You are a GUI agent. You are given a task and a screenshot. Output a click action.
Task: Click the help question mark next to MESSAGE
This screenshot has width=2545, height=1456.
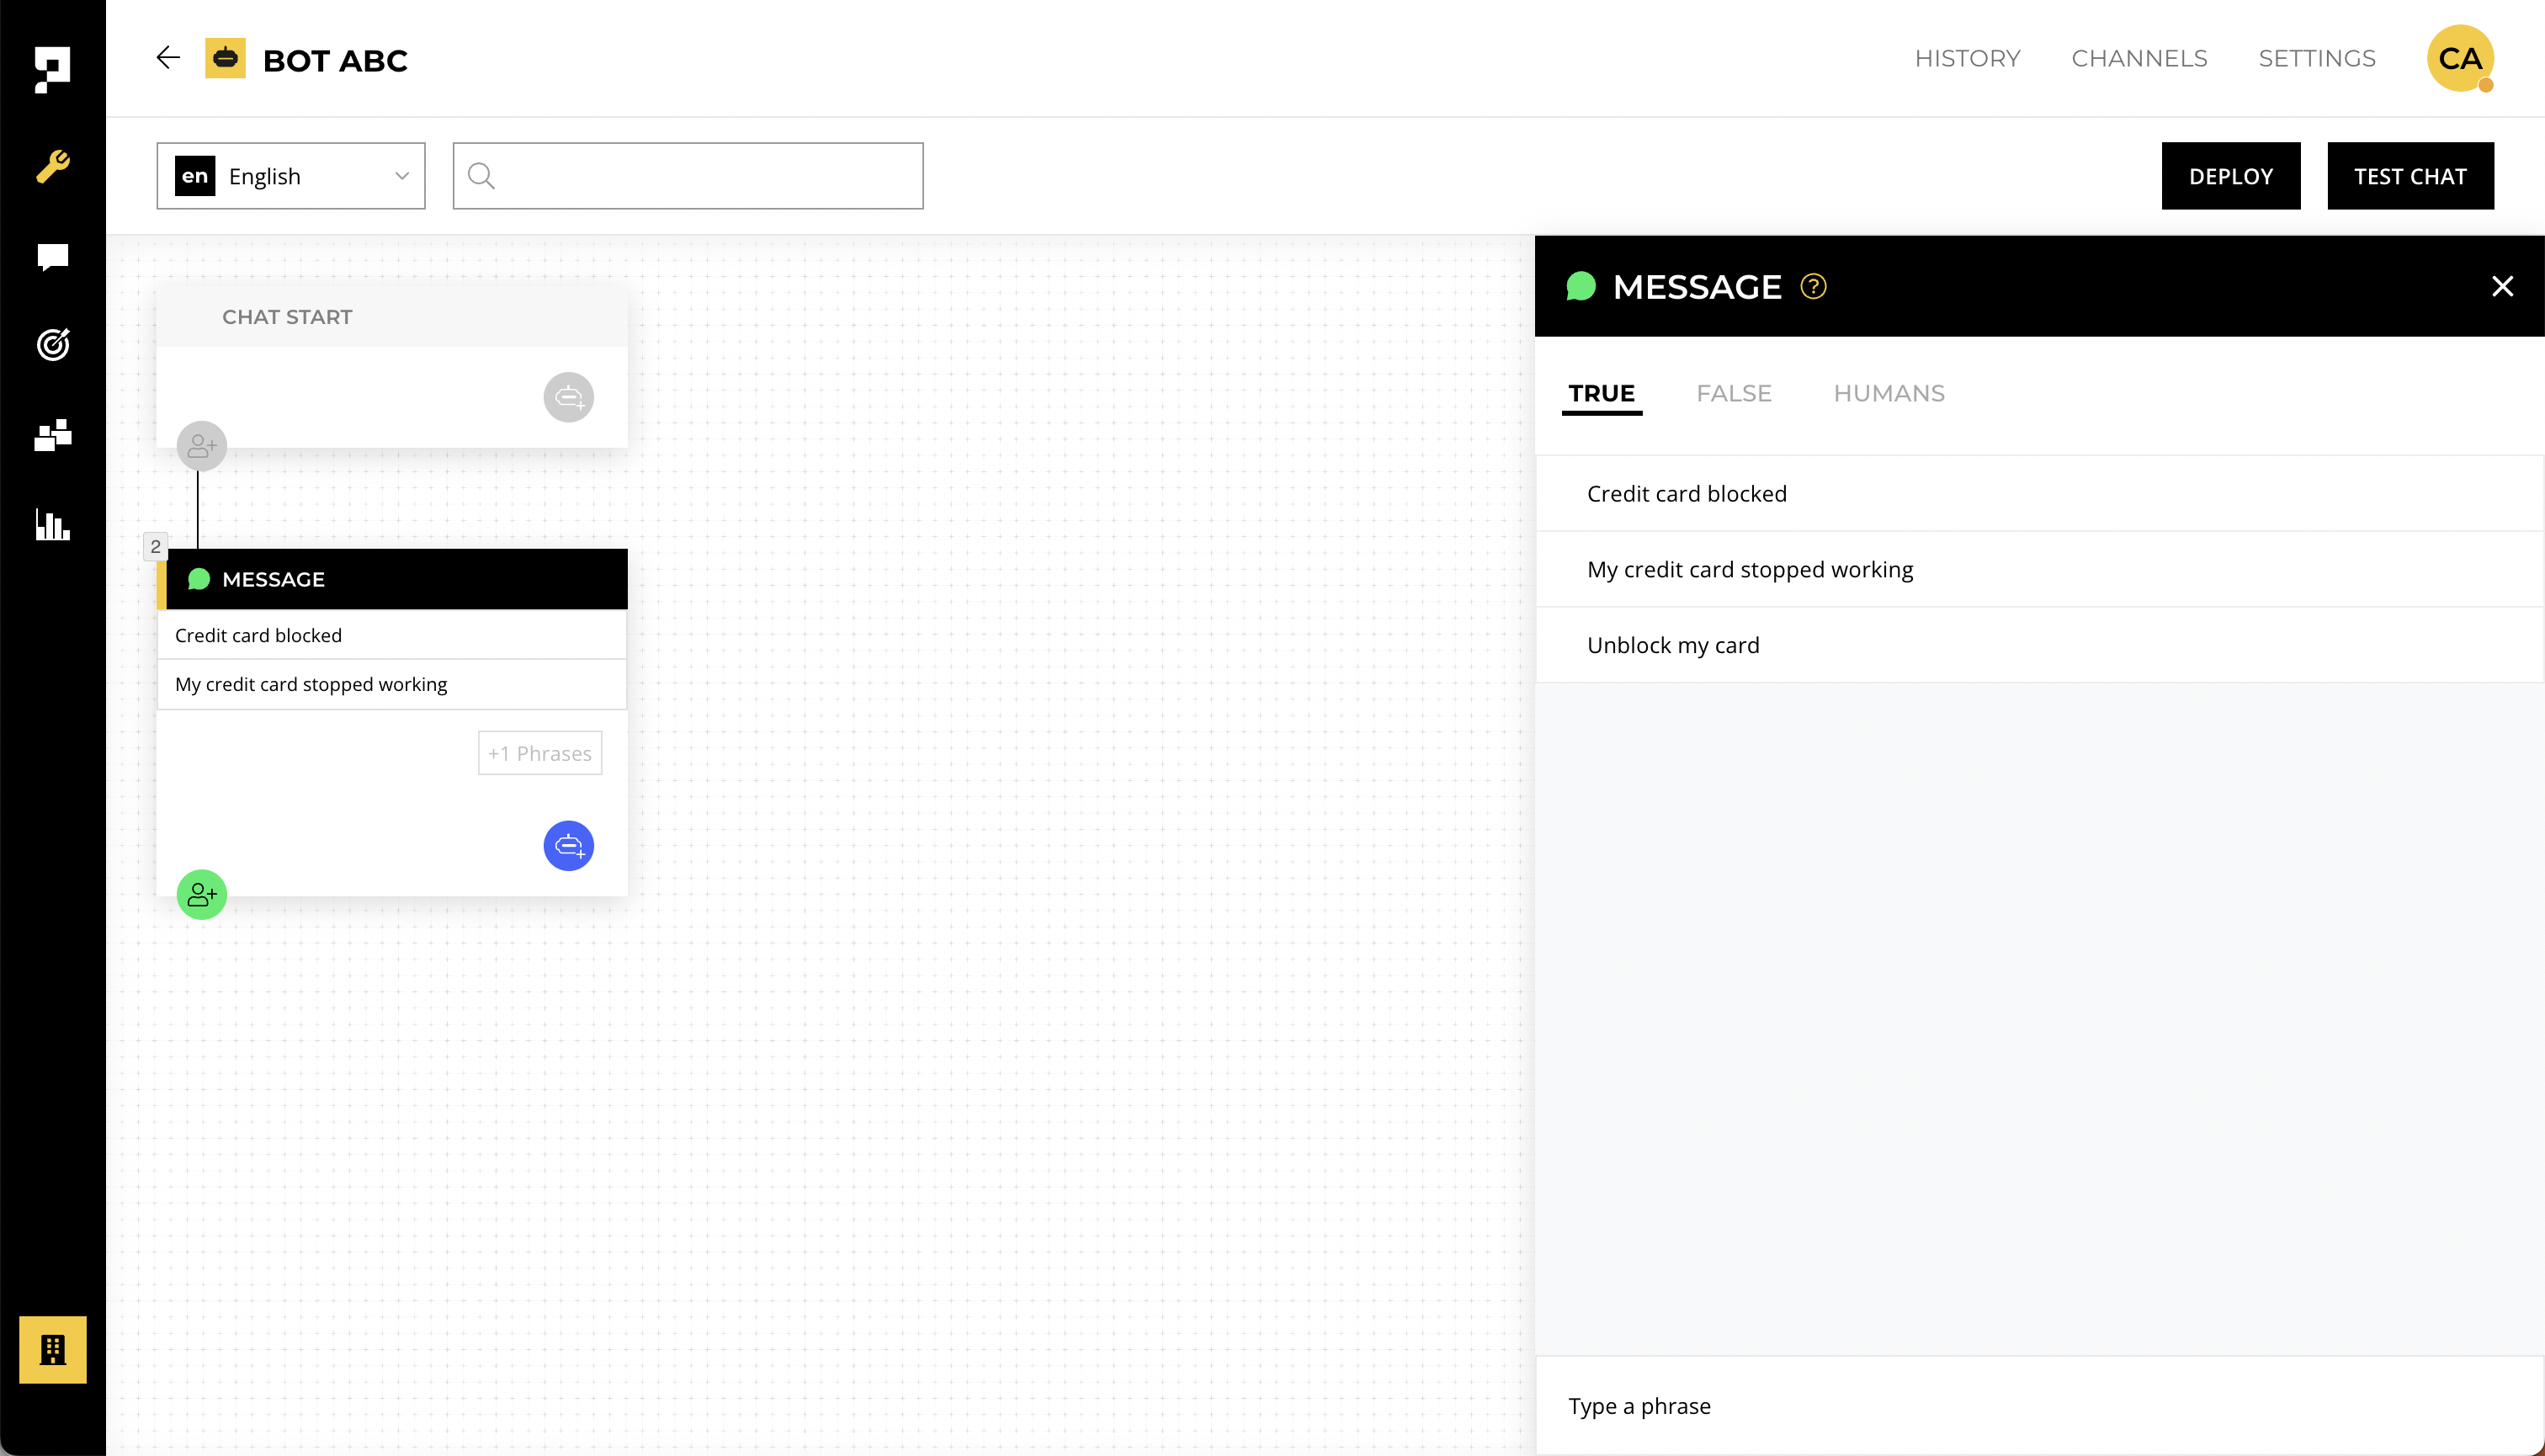[x=1813, y=287]
